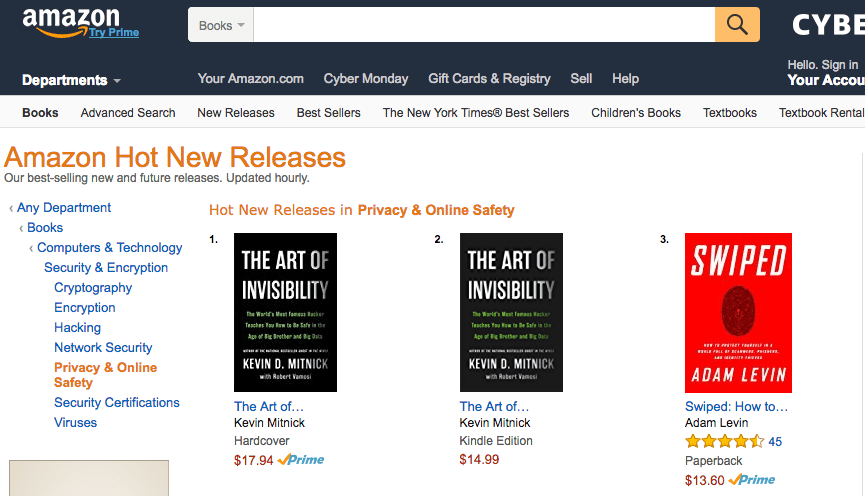Open the Swiped red book cover
Viewport: 865px width, 496px height.
(738, 313)
